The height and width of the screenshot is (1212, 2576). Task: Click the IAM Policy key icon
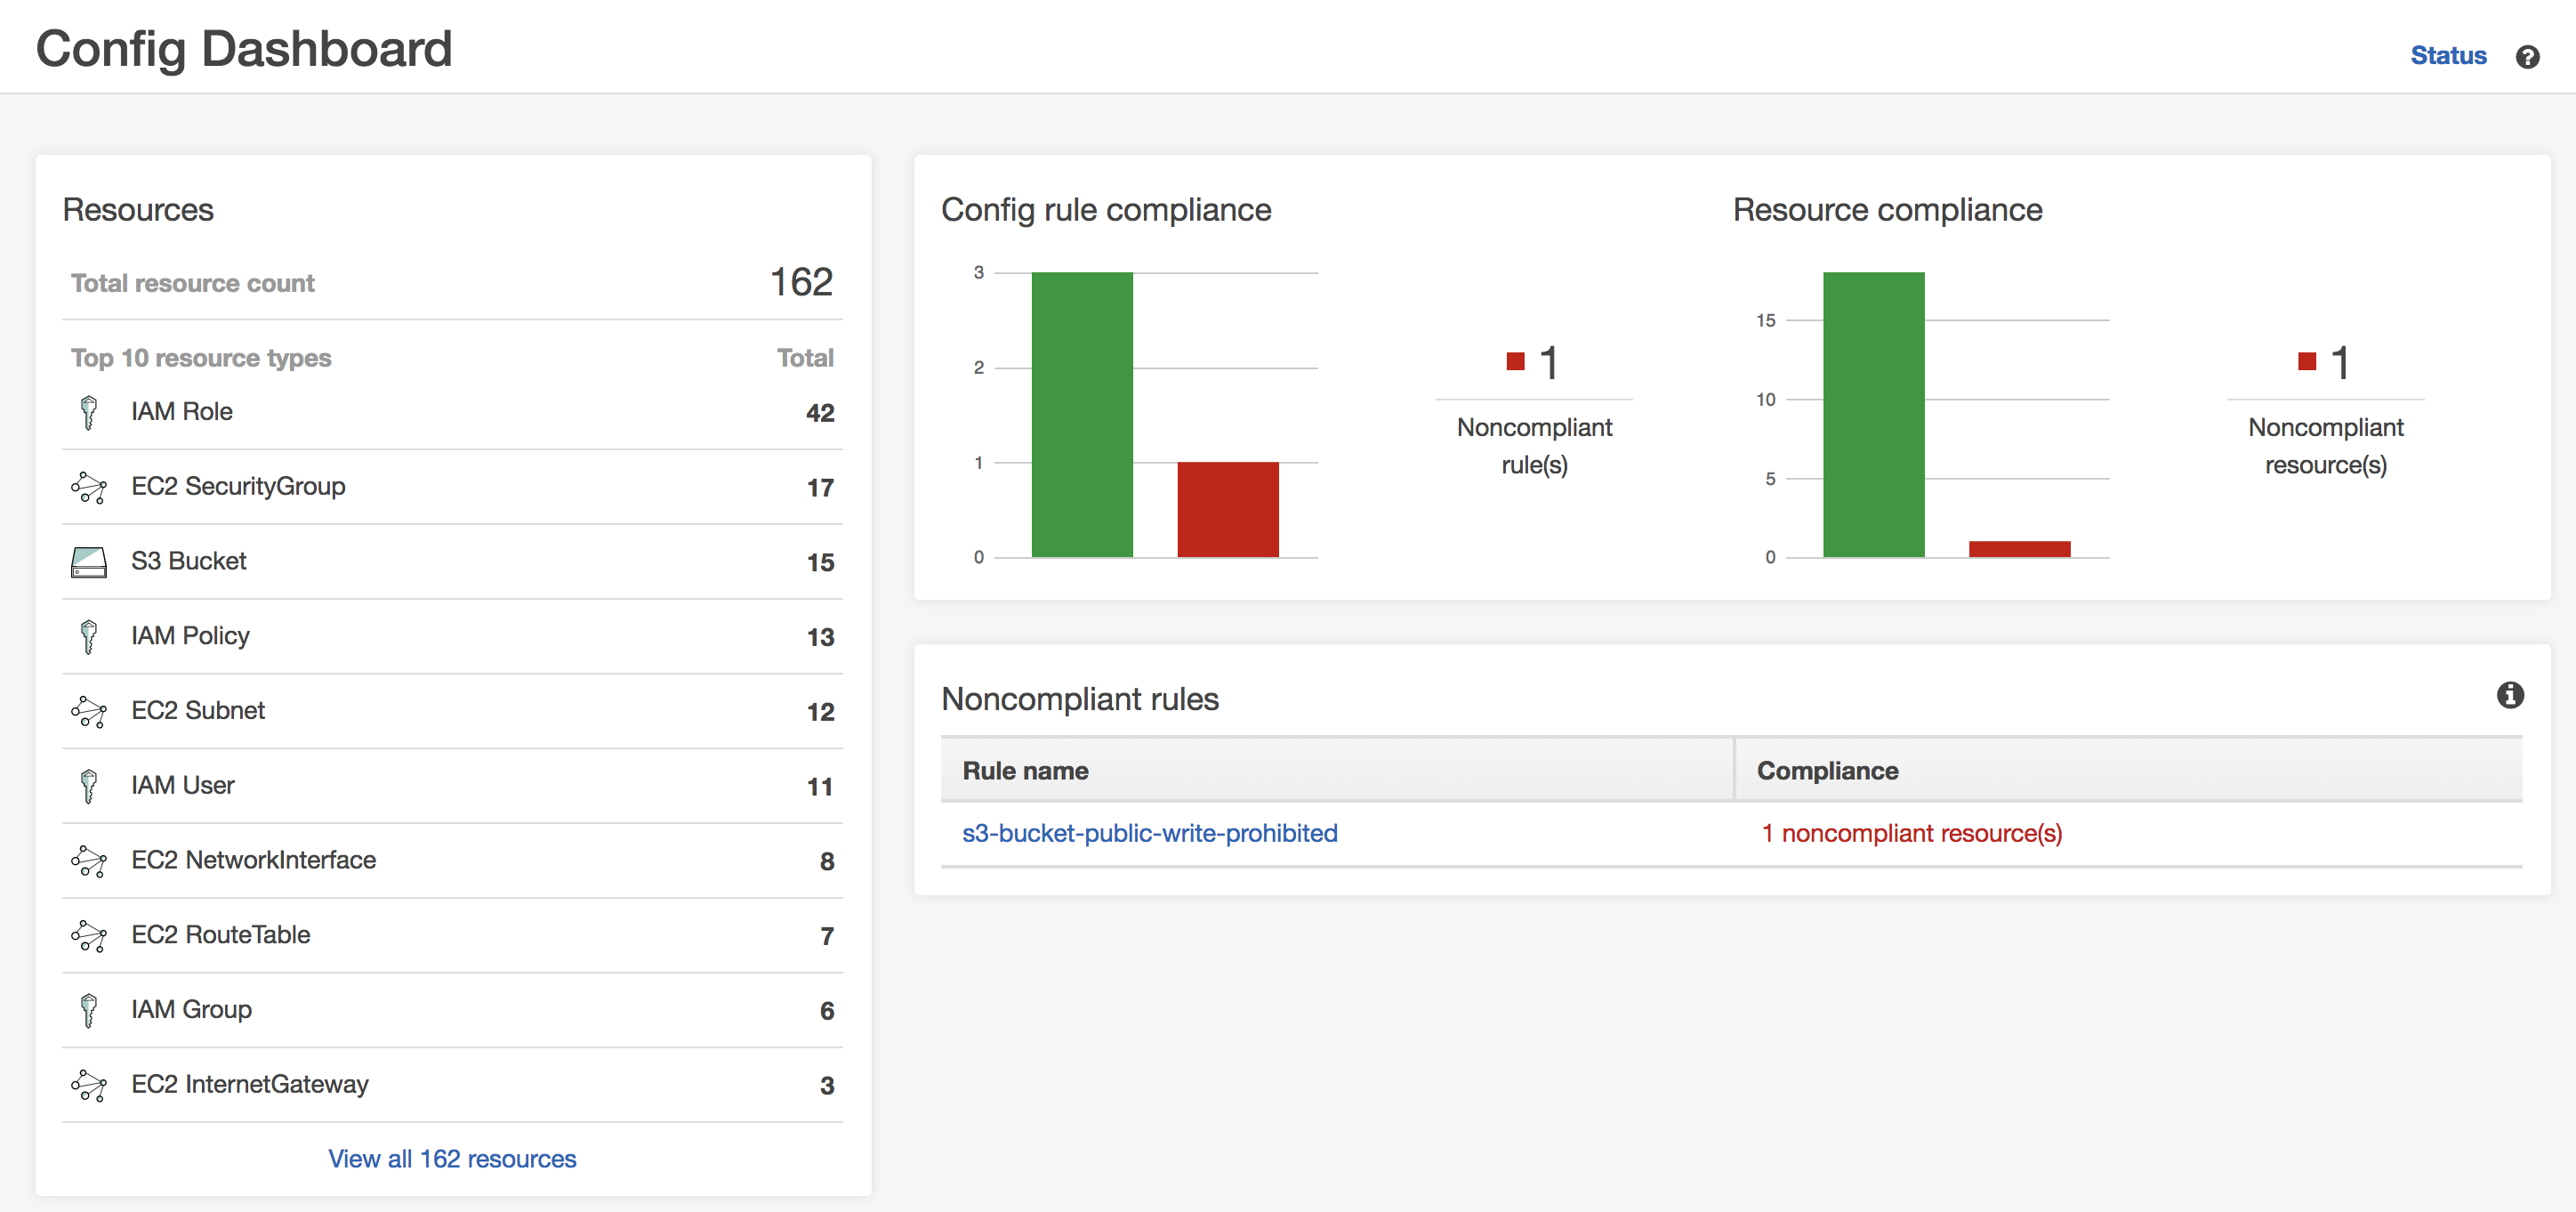pyautogui.click(x=89, y=636)
